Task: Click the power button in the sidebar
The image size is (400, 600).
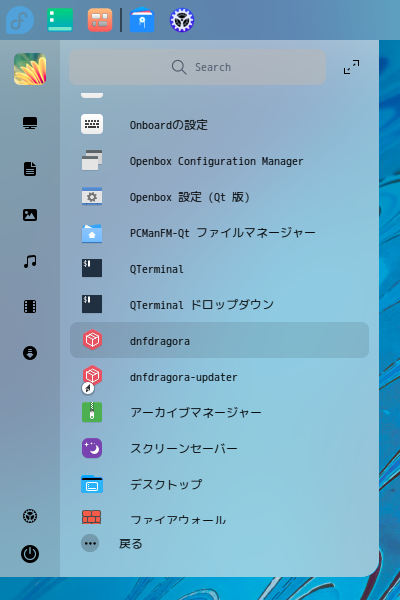Action: tap(30, 554)
